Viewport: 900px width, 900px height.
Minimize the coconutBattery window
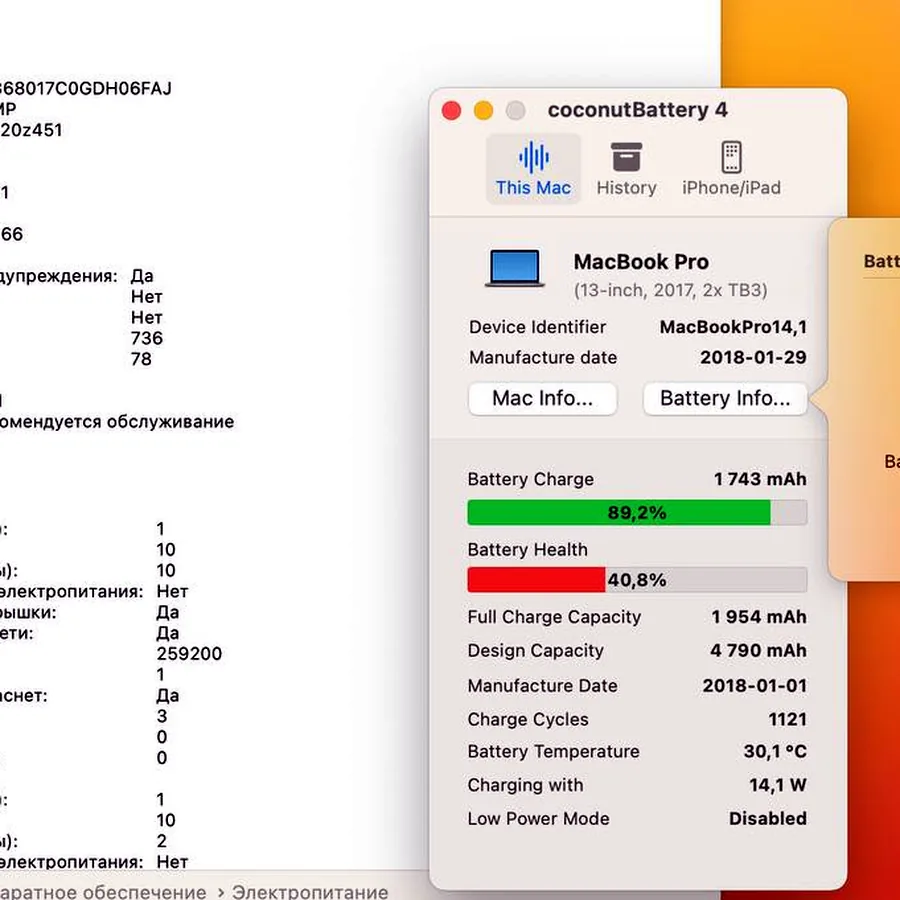pyautogui.click(x=483, y=110)
